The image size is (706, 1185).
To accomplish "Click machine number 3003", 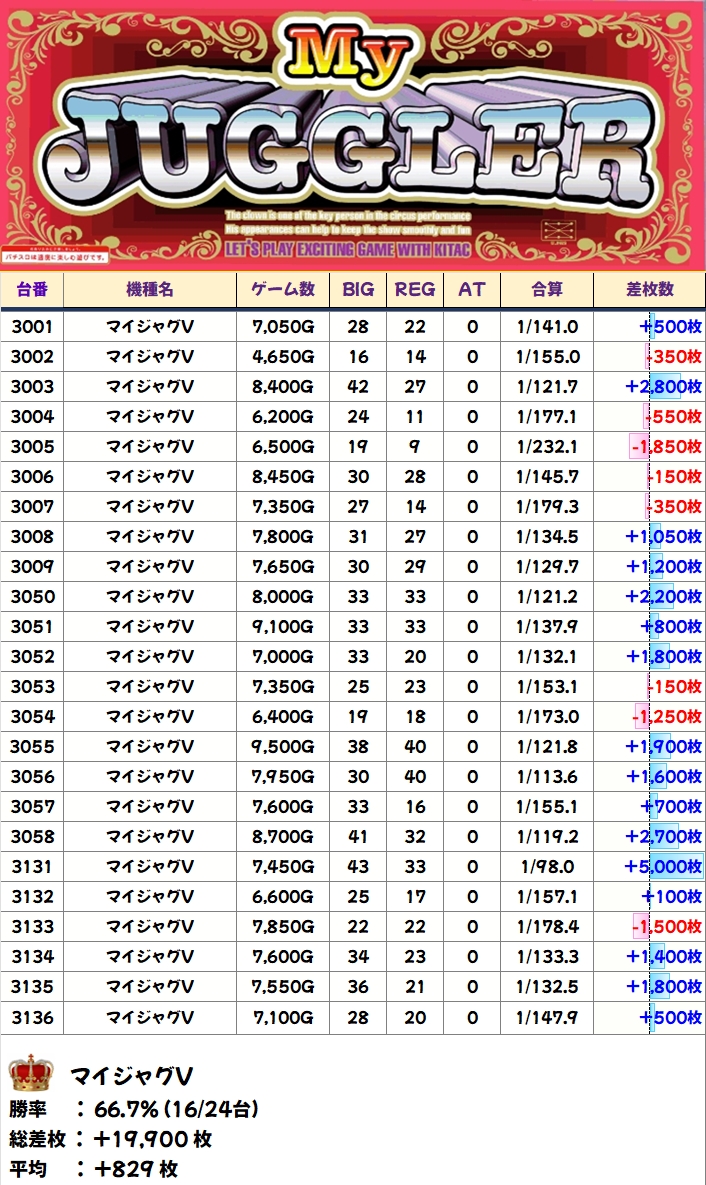I will tap(33, 387).
